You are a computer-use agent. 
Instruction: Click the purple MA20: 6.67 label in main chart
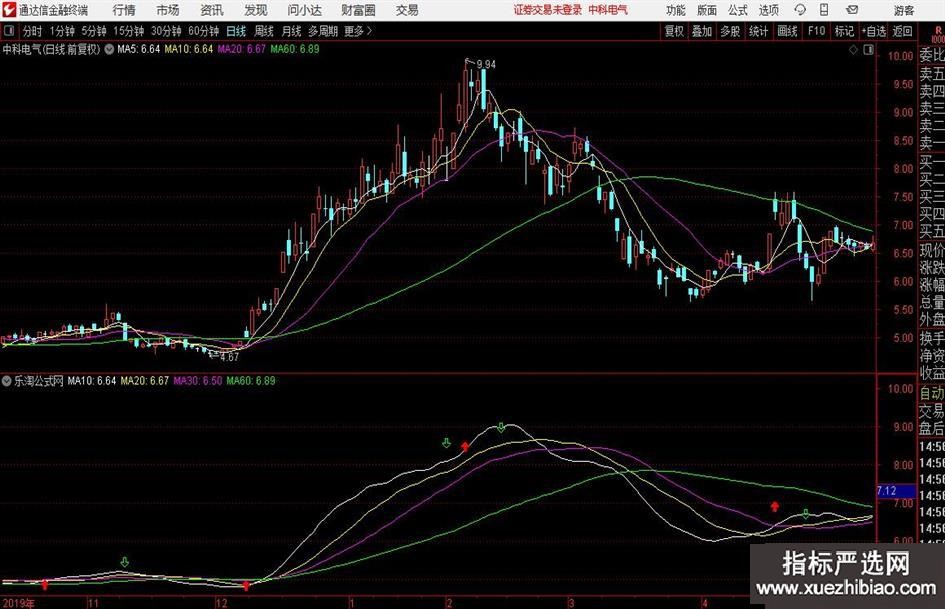242,49
